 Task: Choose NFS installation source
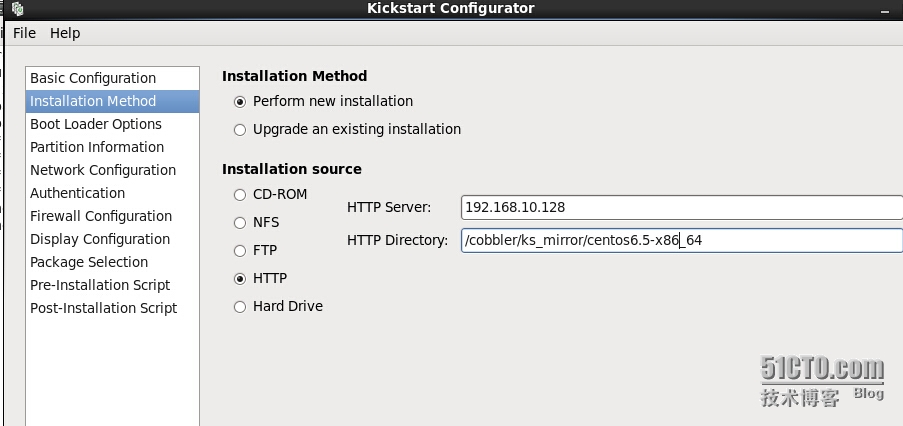pos(240,223)
